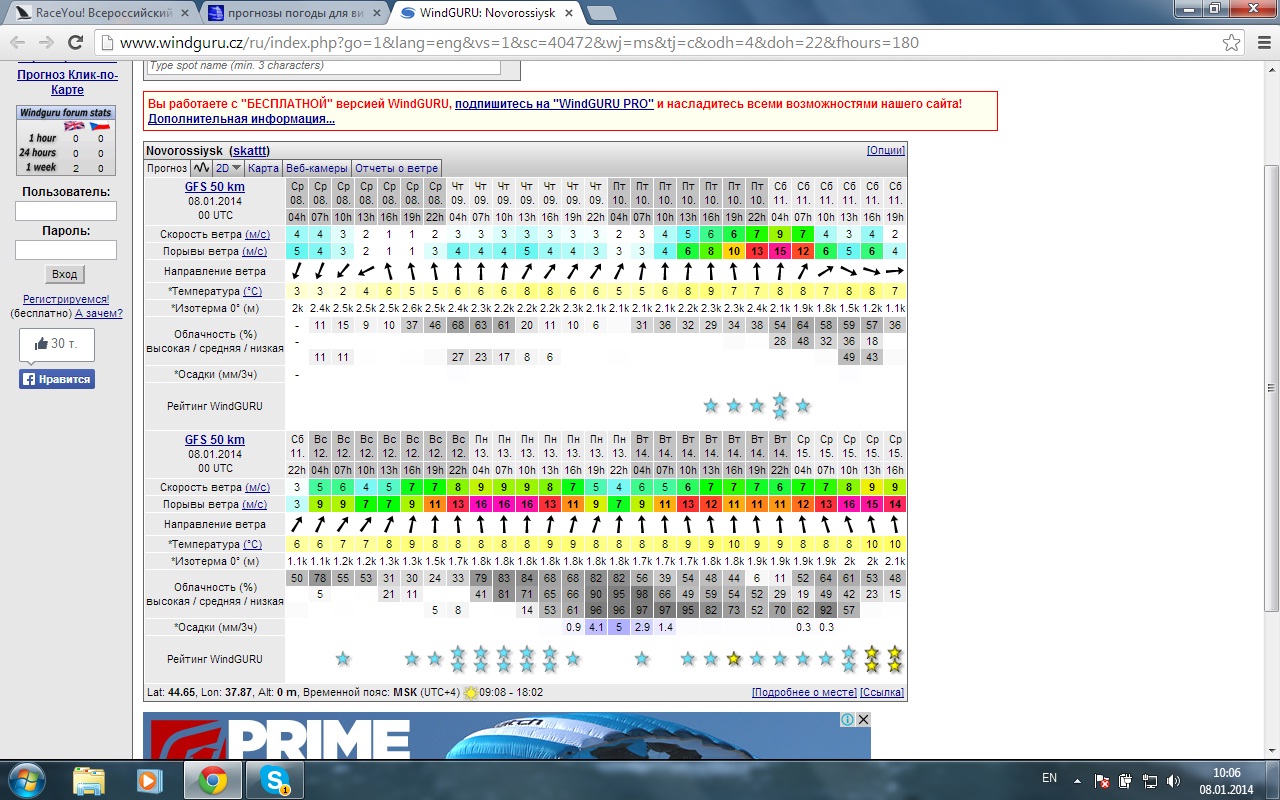The width and height of the screenshot is (1280, 800).
Task: Click the 0.9 precipitation value
Action: 573,627
